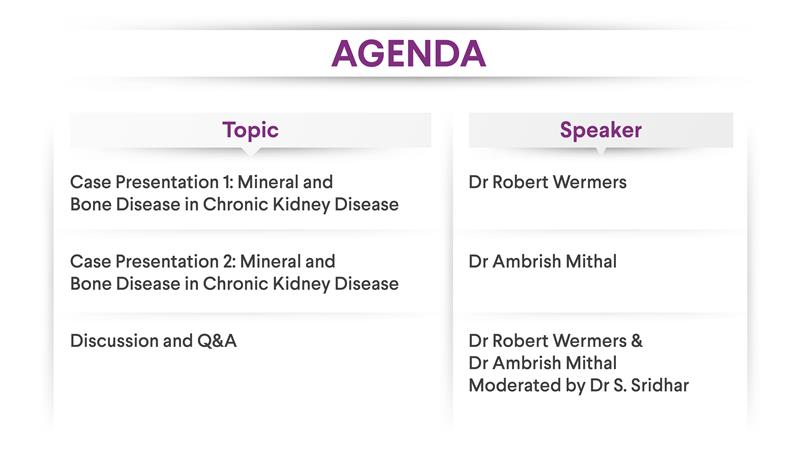Viewport: 800px width, 452px height.
Task: Click the divider line under second speaker row
Action: tap(601, 315)
